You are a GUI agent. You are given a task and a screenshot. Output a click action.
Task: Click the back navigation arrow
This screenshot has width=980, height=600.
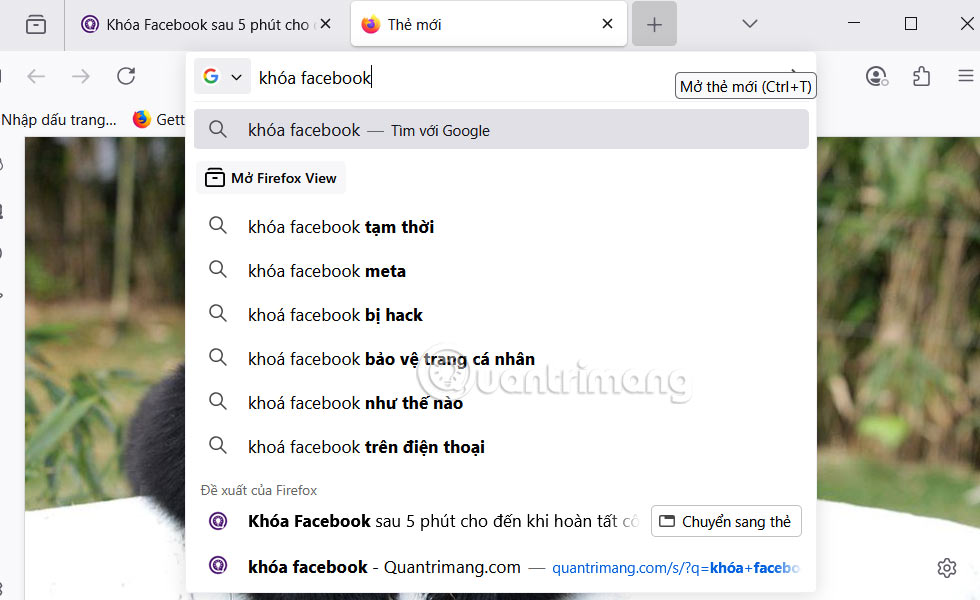click(36, 76)
